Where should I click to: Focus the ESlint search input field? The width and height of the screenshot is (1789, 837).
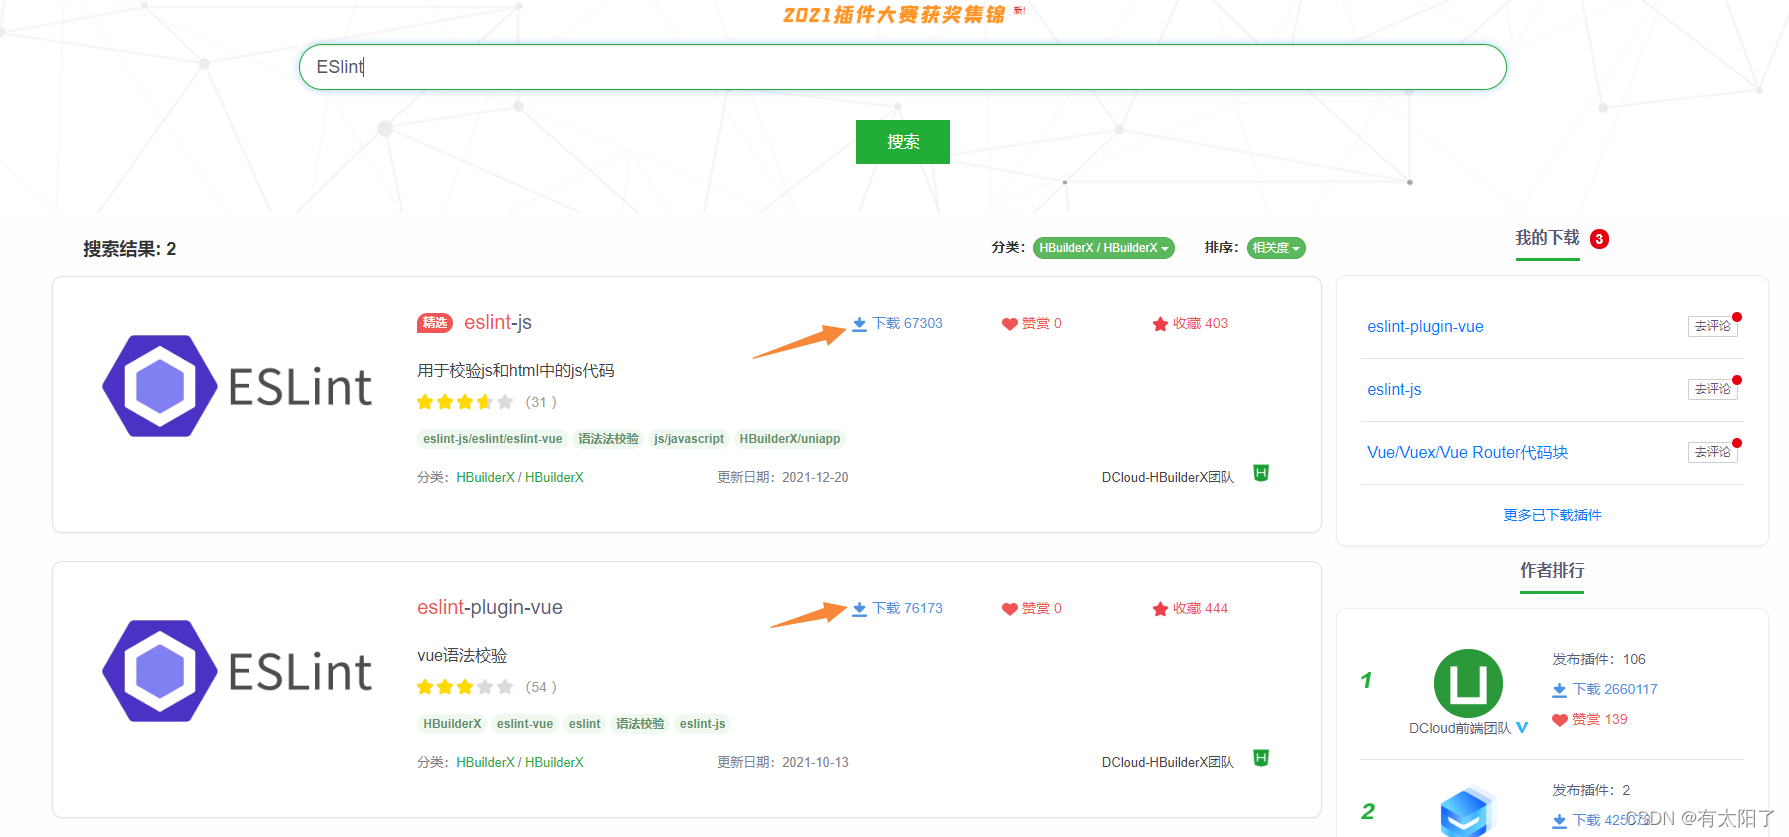tap(902, 67)
